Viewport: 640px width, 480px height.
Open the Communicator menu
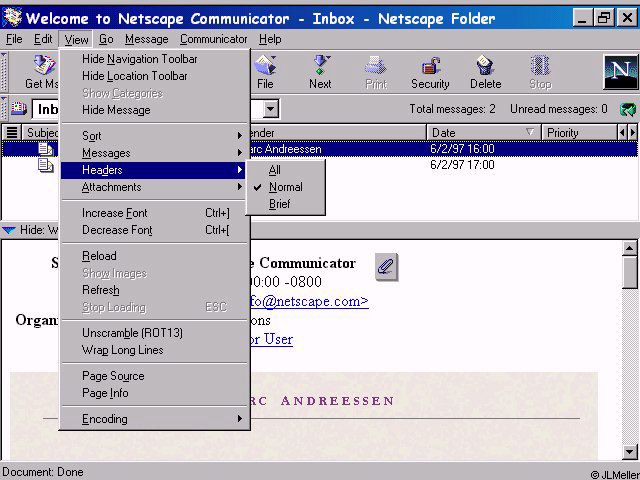213,39
